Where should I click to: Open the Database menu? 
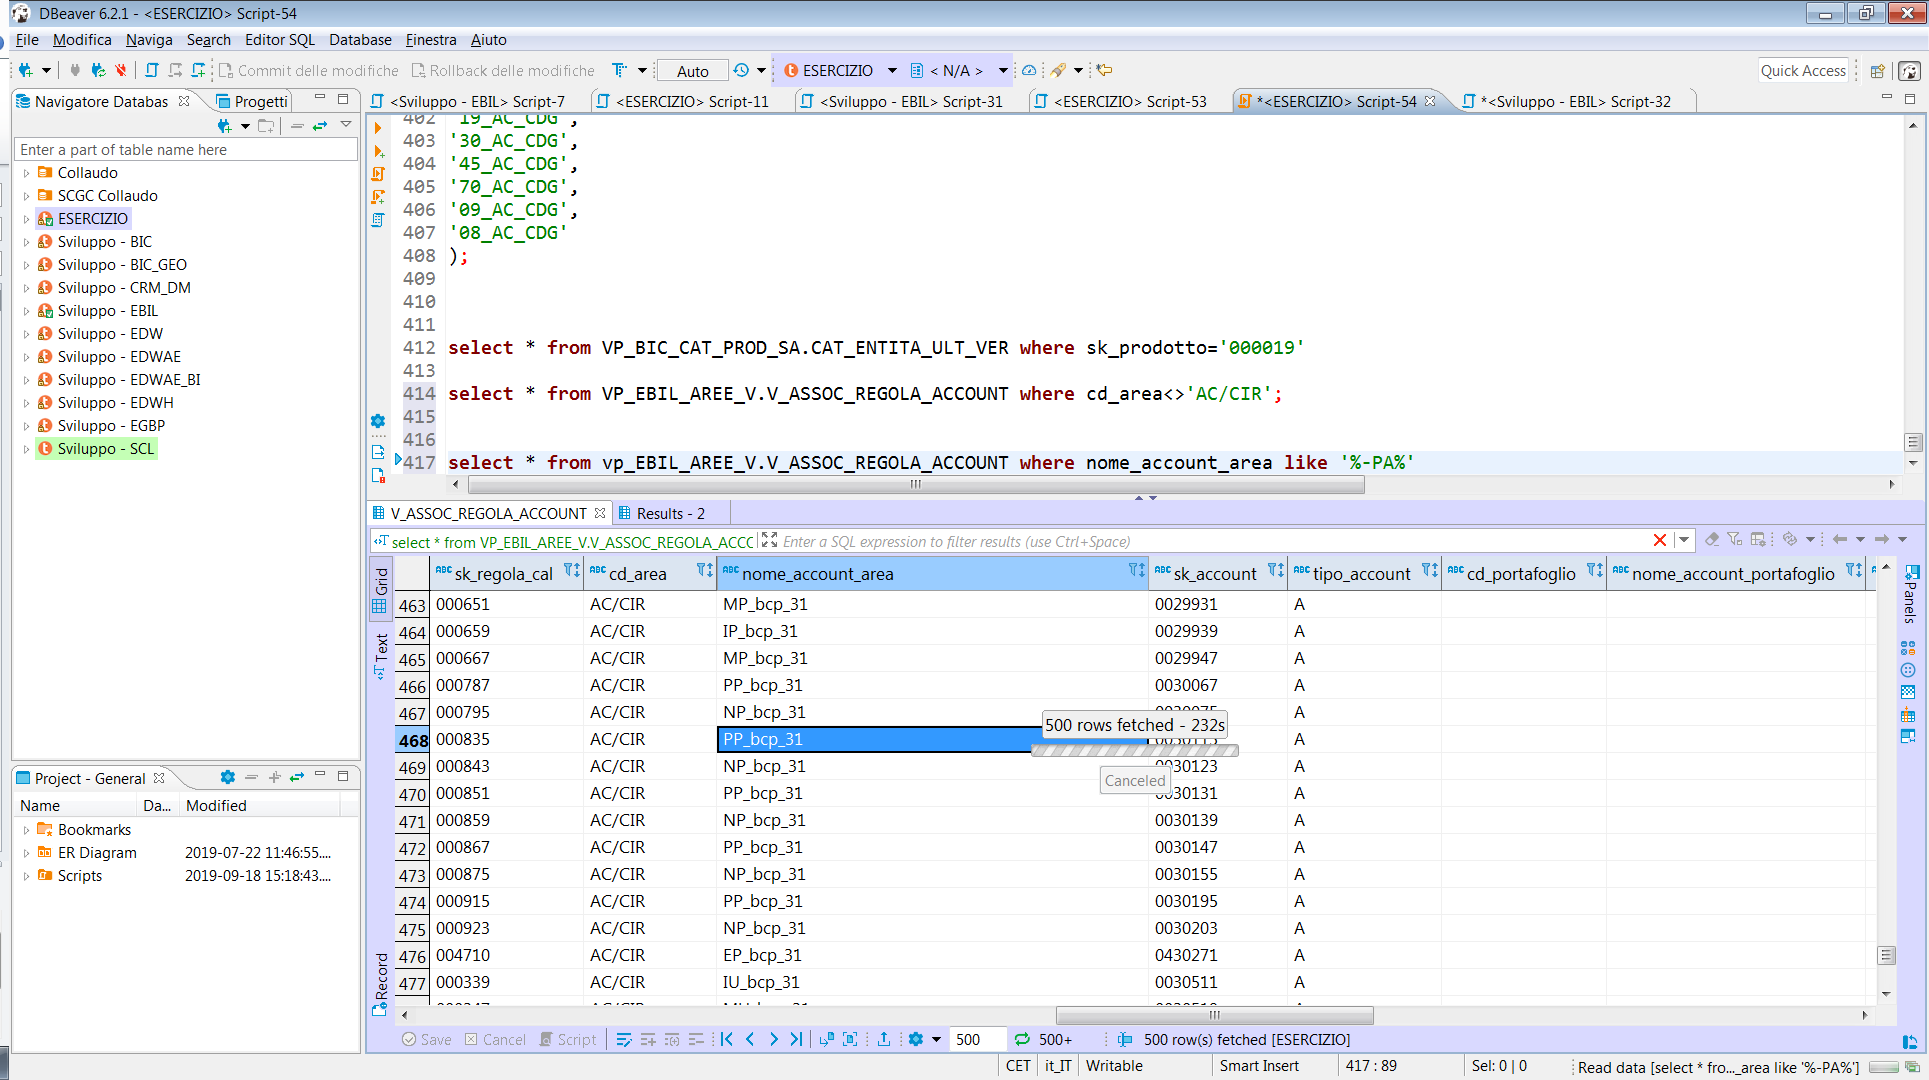tap(360, 40)
